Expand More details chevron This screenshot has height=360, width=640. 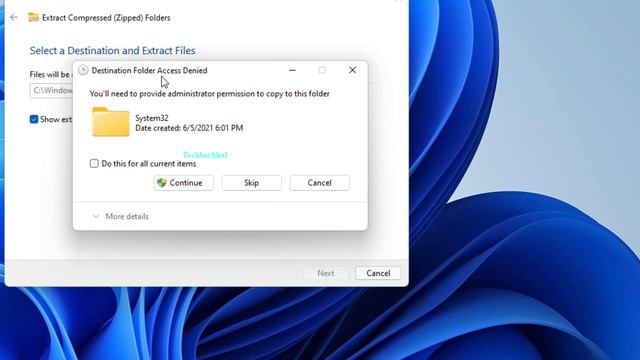tap(96, 216)
